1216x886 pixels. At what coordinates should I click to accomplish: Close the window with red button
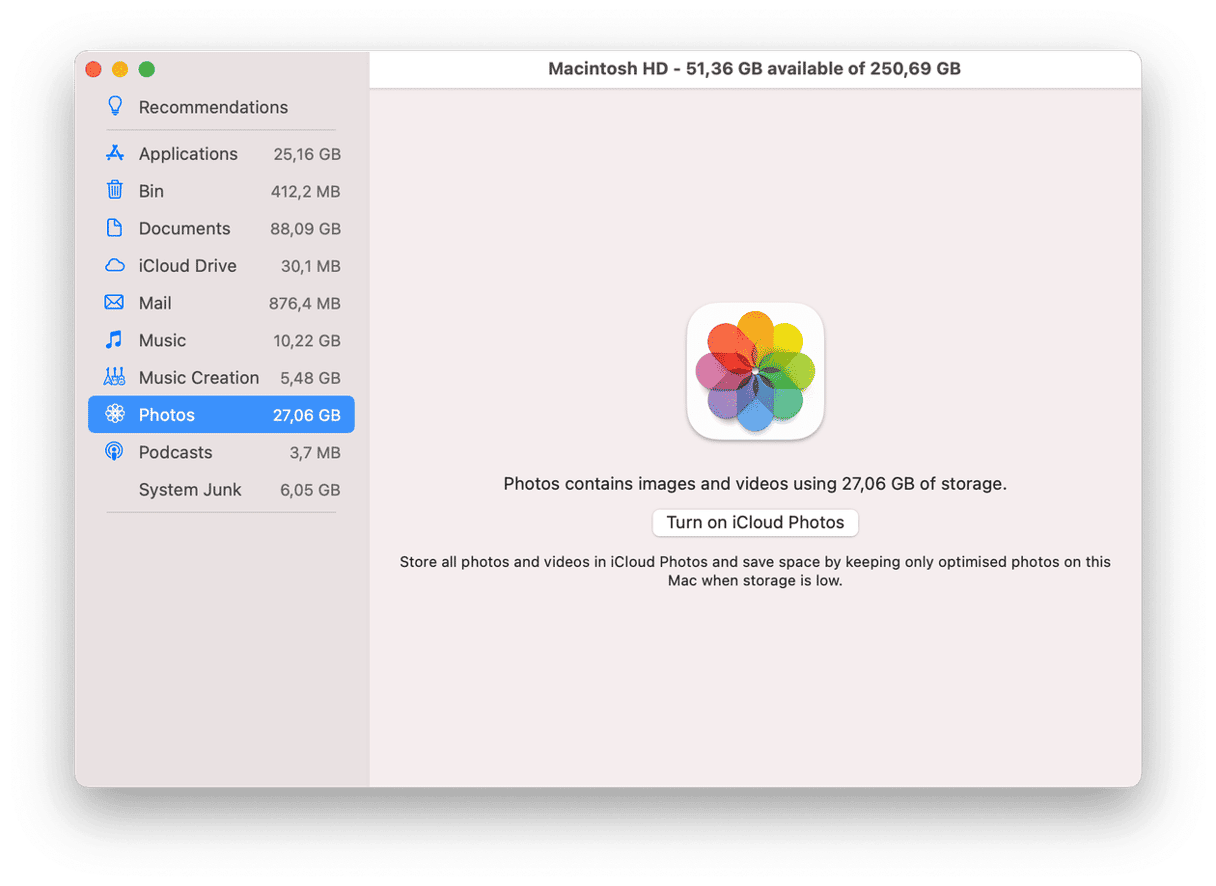(94, 69)
